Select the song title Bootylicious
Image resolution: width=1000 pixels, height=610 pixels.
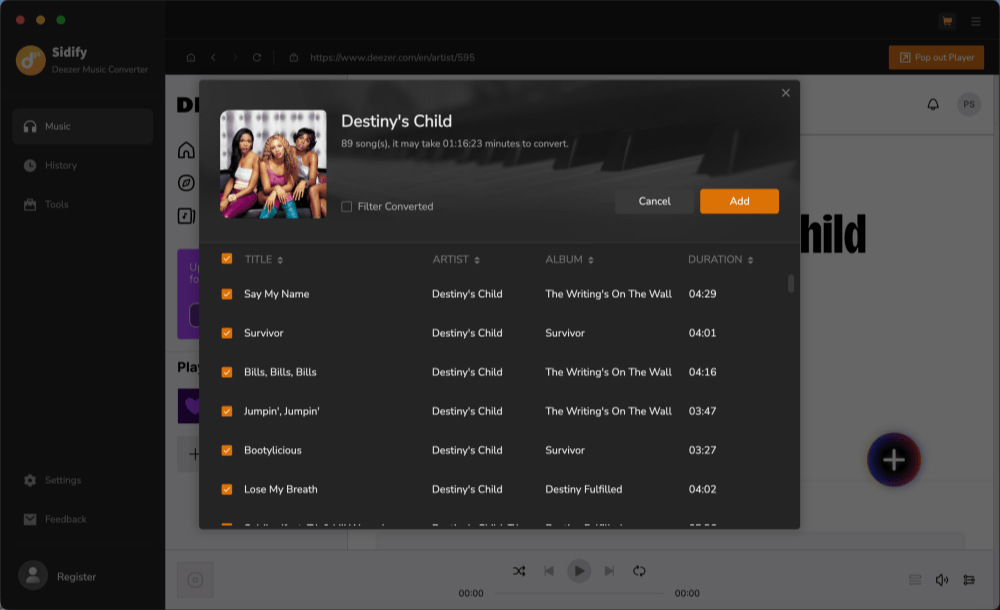(272, 450)
